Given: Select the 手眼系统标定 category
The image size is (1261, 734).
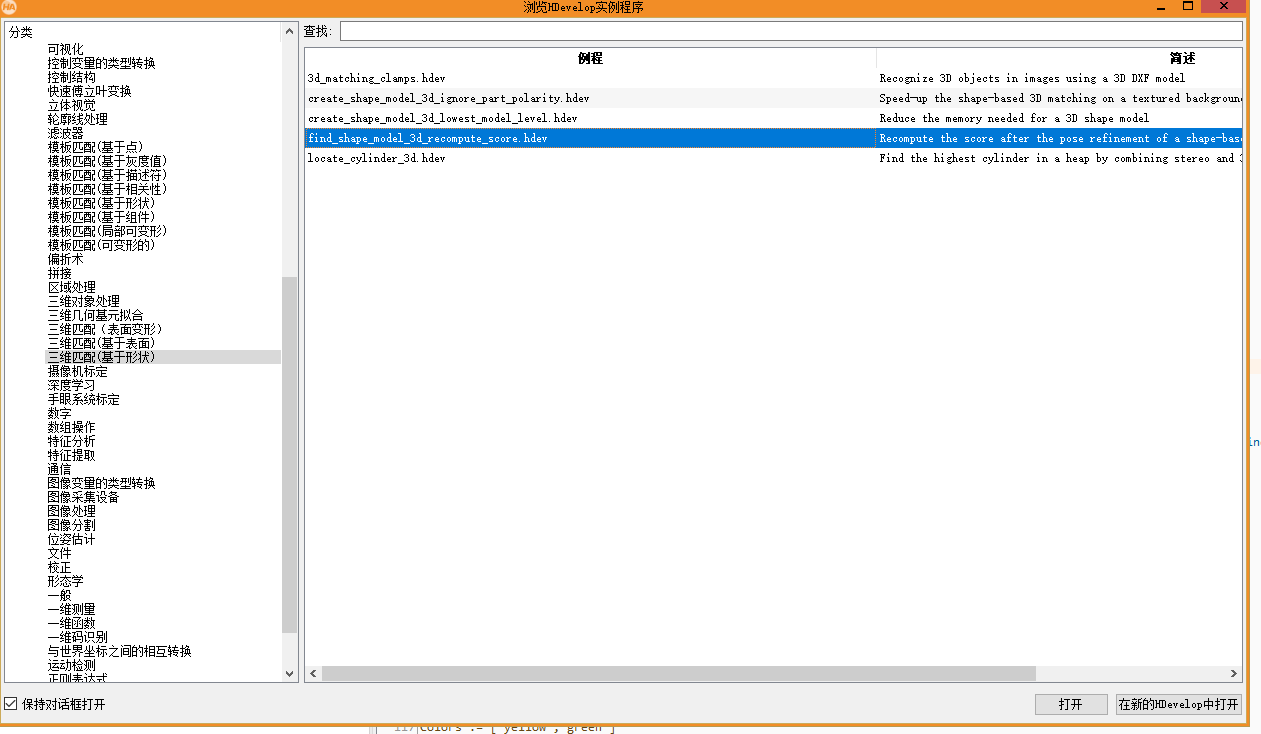Looking at the screenshot, I should coord(83,399).
